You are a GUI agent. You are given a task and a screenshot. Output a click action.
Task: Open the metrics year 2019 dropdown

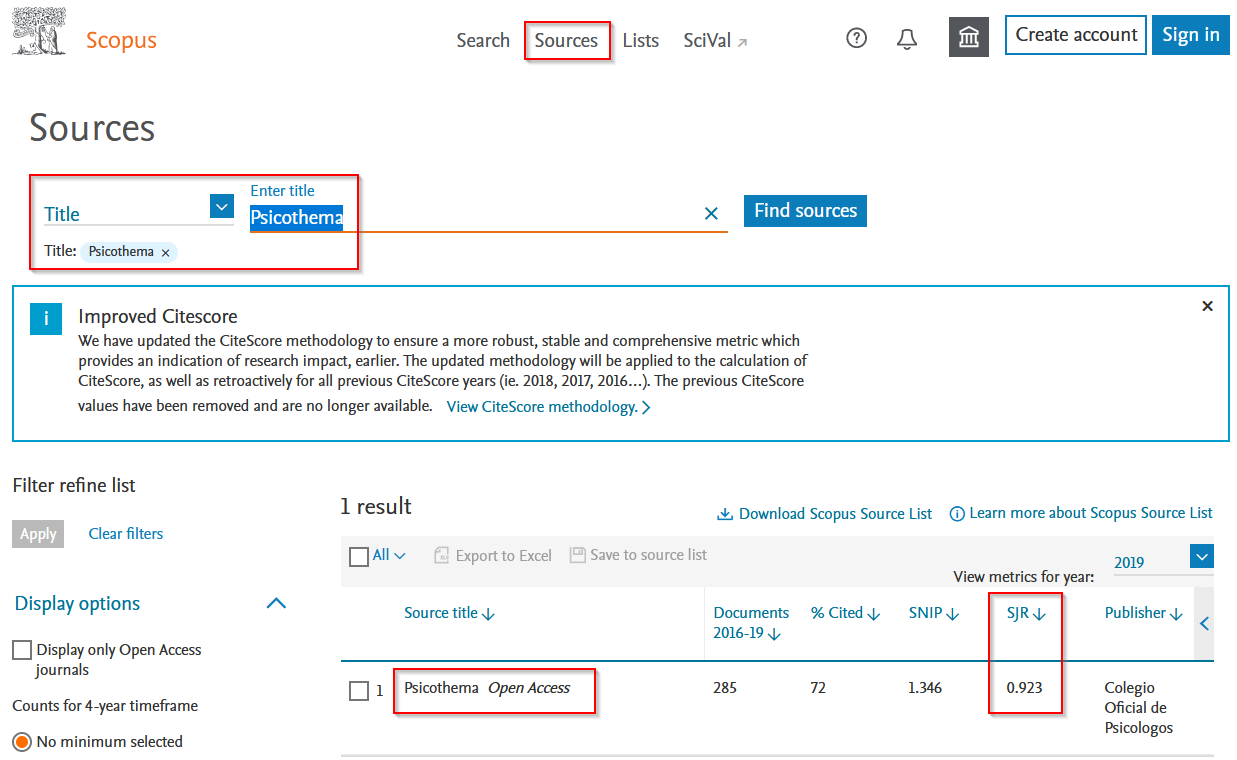click(1201, 557)
